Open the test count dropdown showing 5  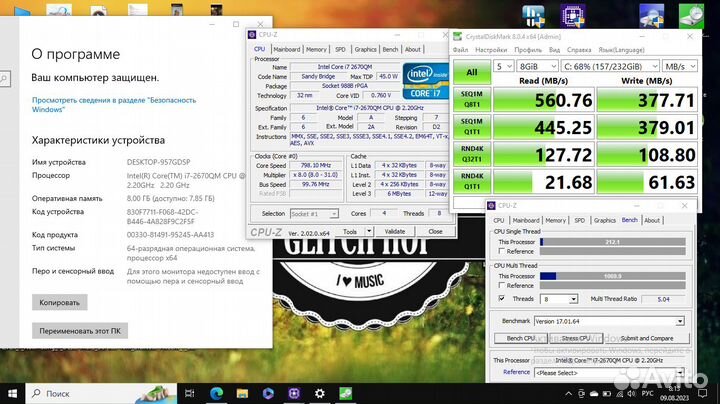[503, 67]
